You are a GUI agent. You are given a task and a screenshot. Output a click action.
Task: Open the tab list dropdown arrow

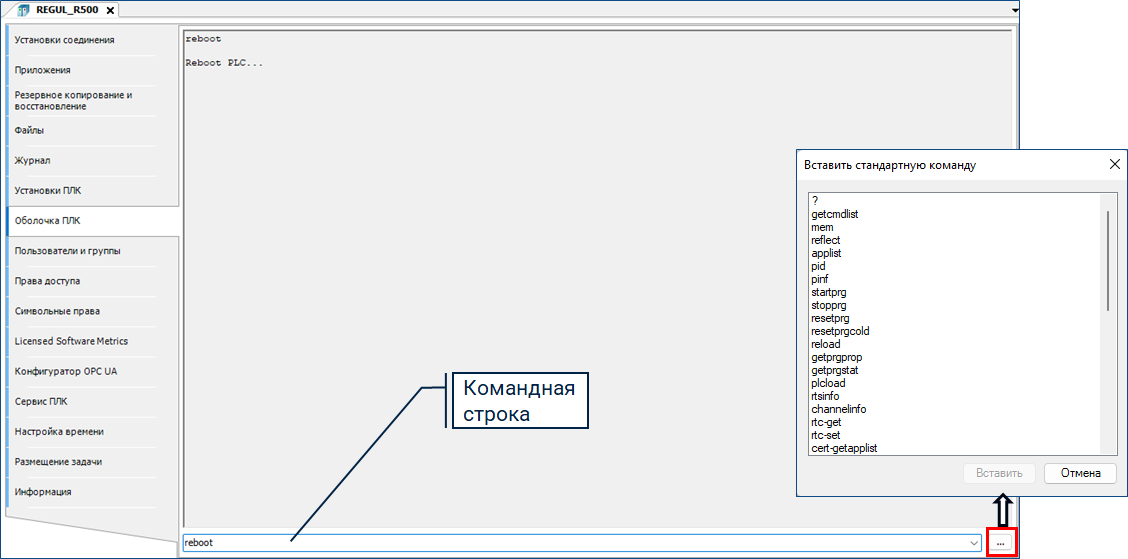[1015, 10]
